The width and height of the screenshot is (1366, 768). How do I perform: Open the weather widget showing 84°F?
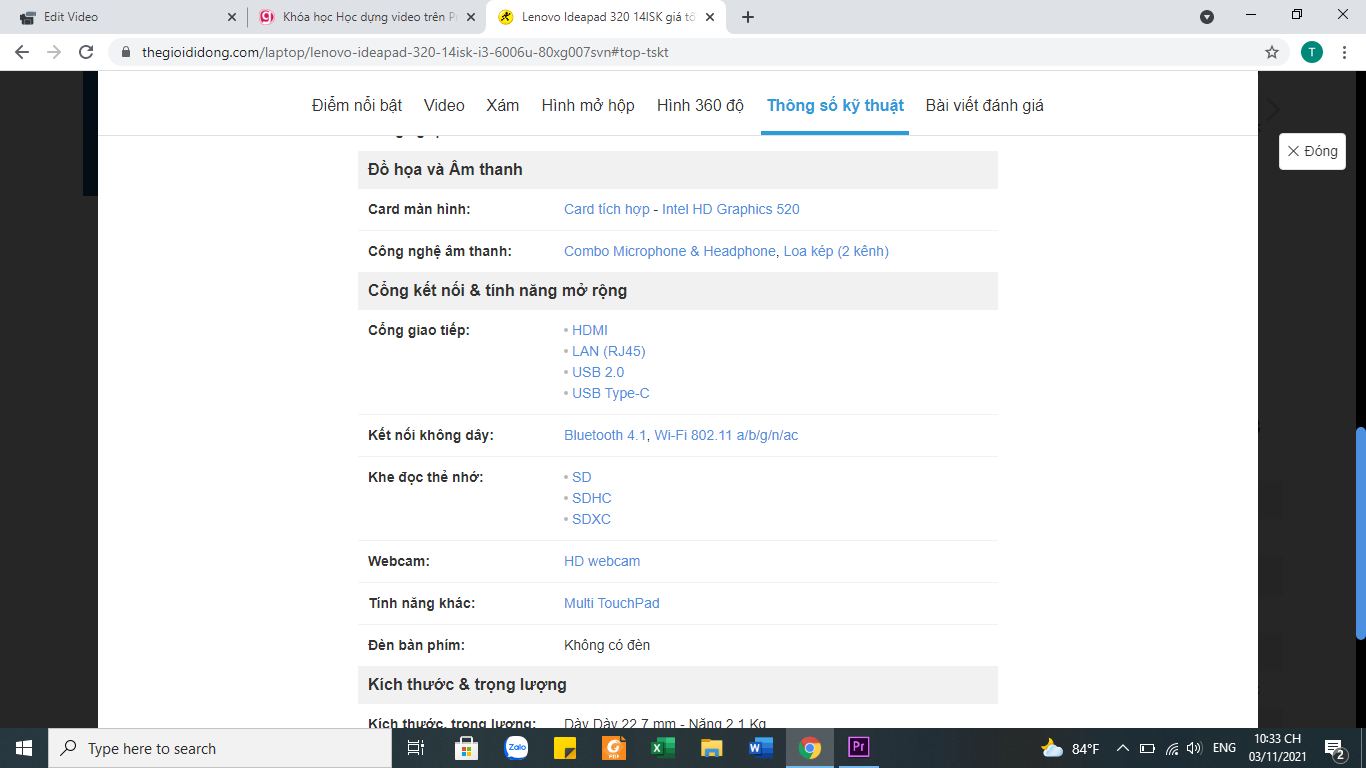tap(1070, 748)
